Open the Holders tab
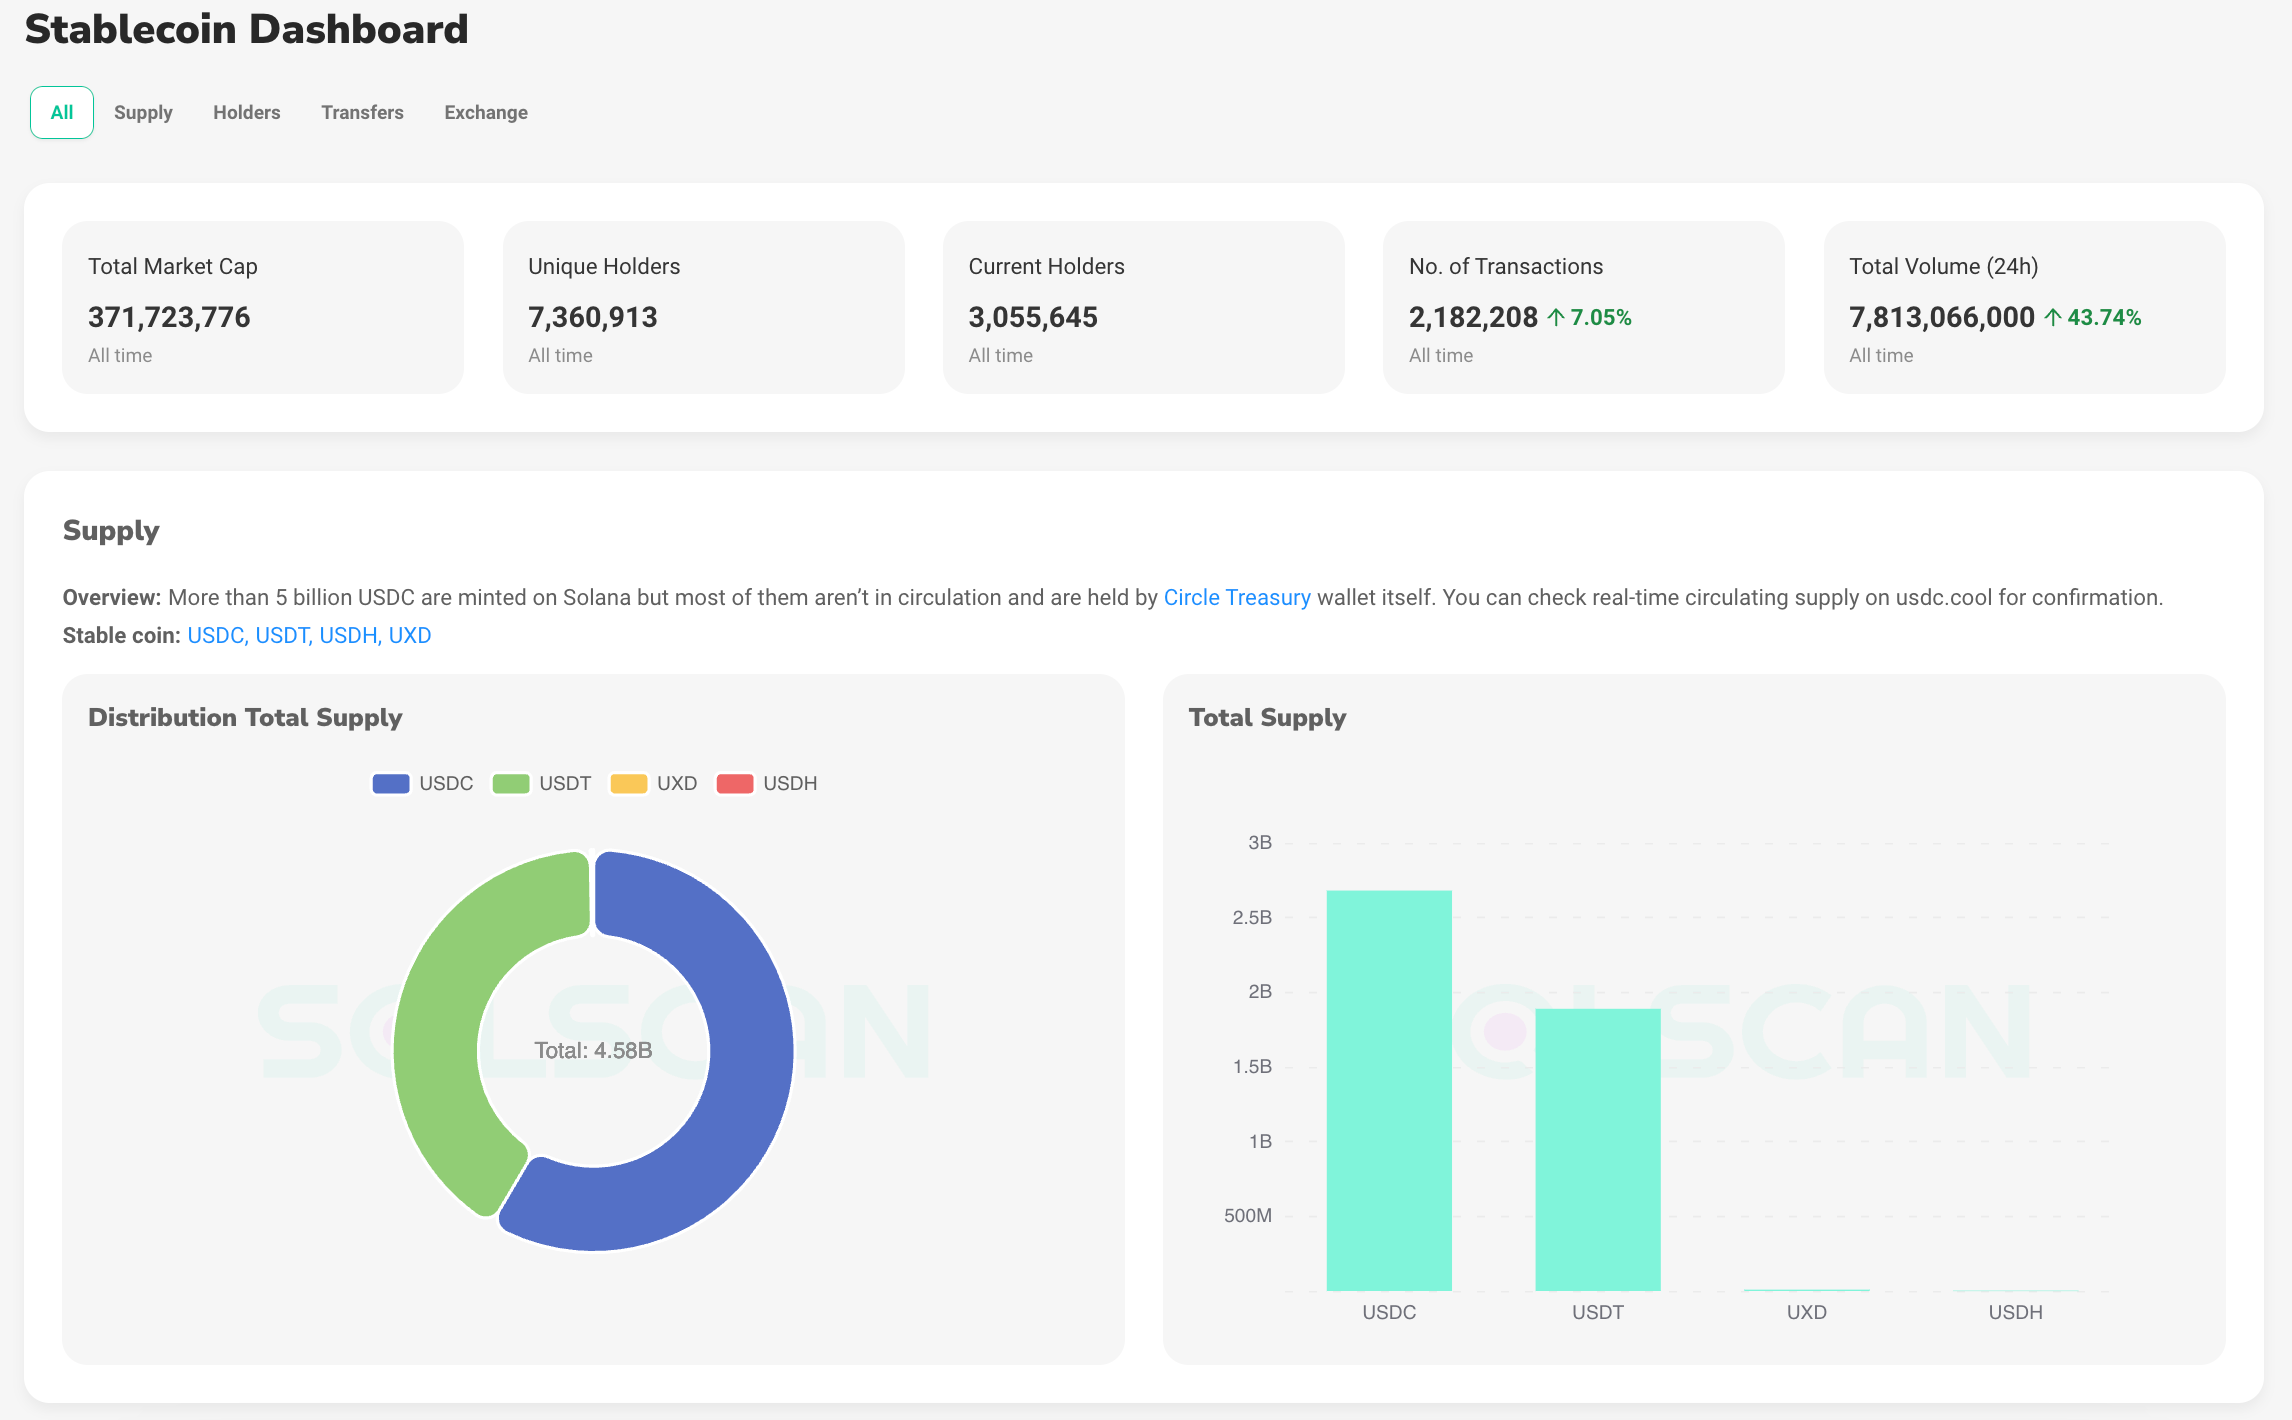Viewport: 2292px width, 1420px height. [x=246, y=112]
